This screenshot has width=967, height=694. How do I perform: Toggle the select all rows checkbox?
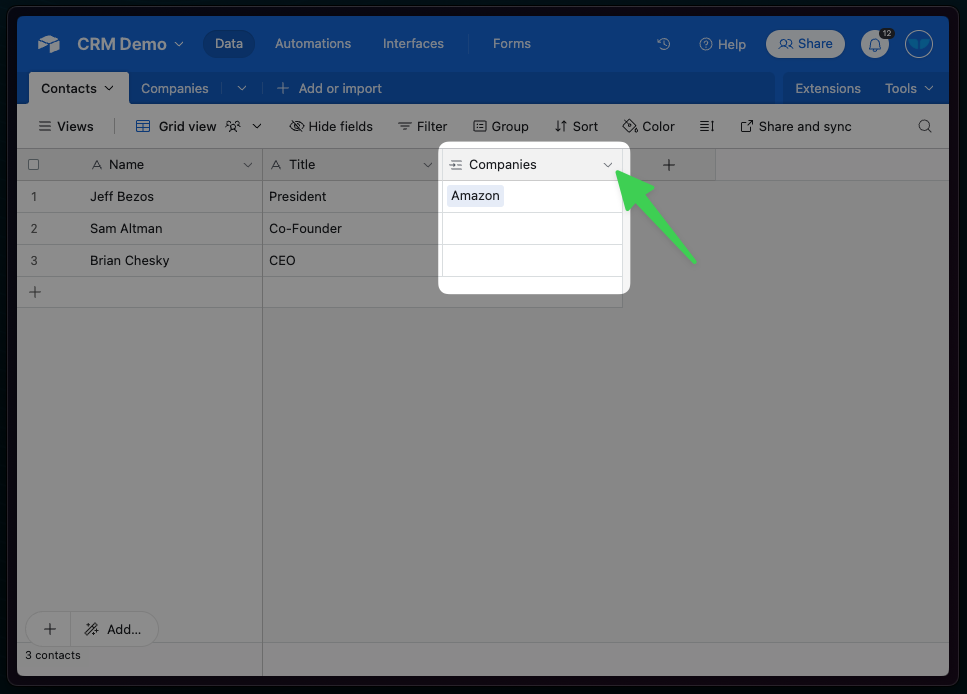pyautogui.click(x=33, y=165)
